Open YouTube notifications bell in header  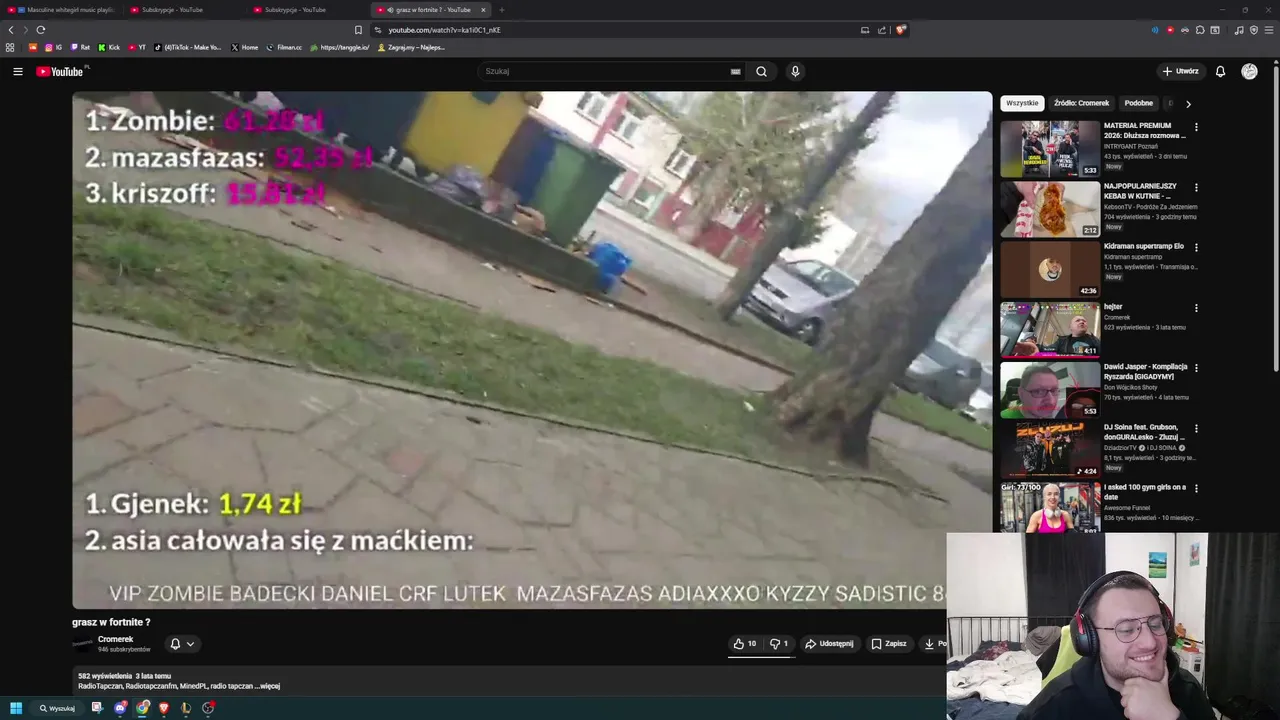point(1220,71)
